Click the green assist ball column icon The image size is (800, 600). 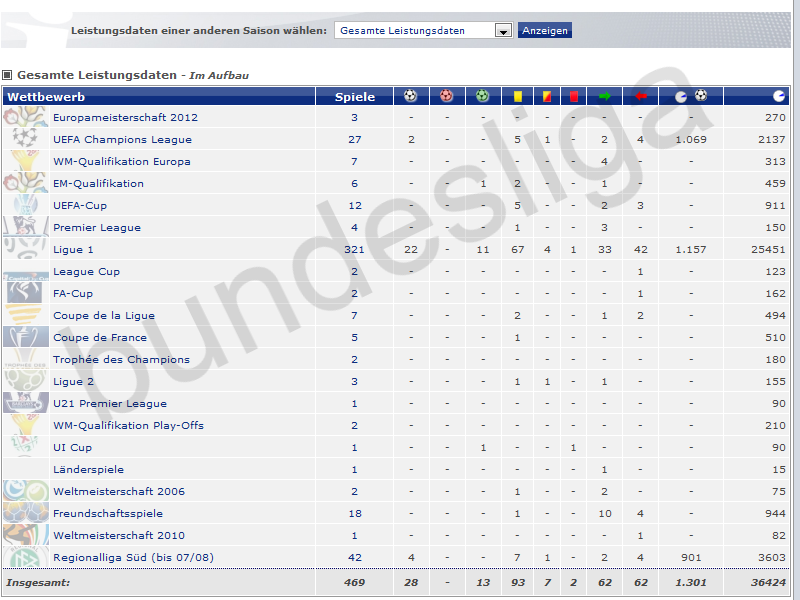tap(482, 96)
